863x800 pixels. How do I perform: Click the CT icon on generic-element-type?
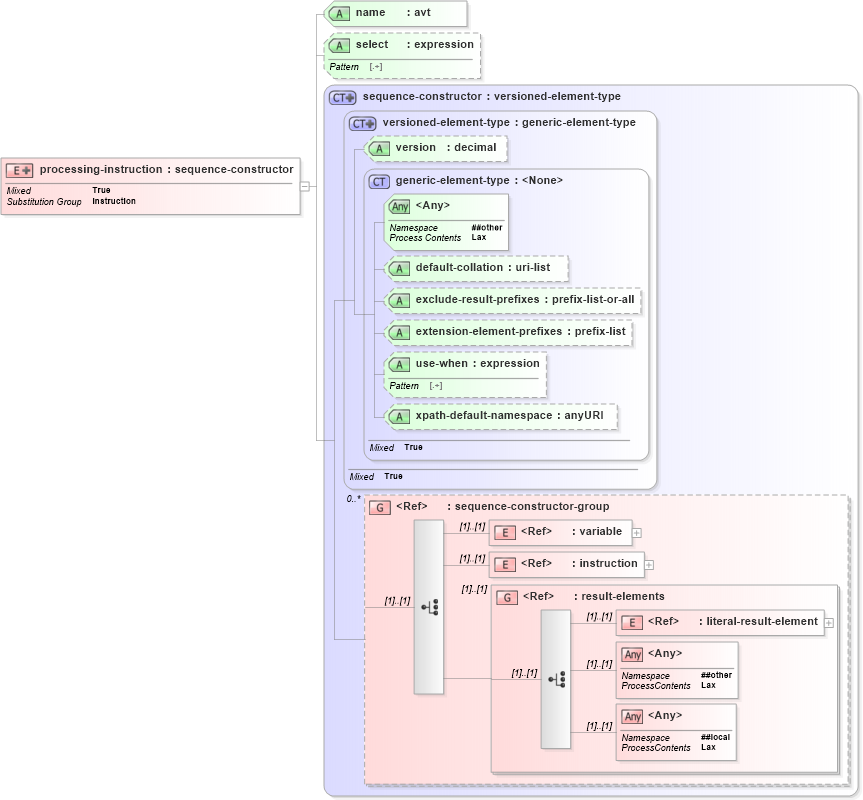click(x=379, y=181)
